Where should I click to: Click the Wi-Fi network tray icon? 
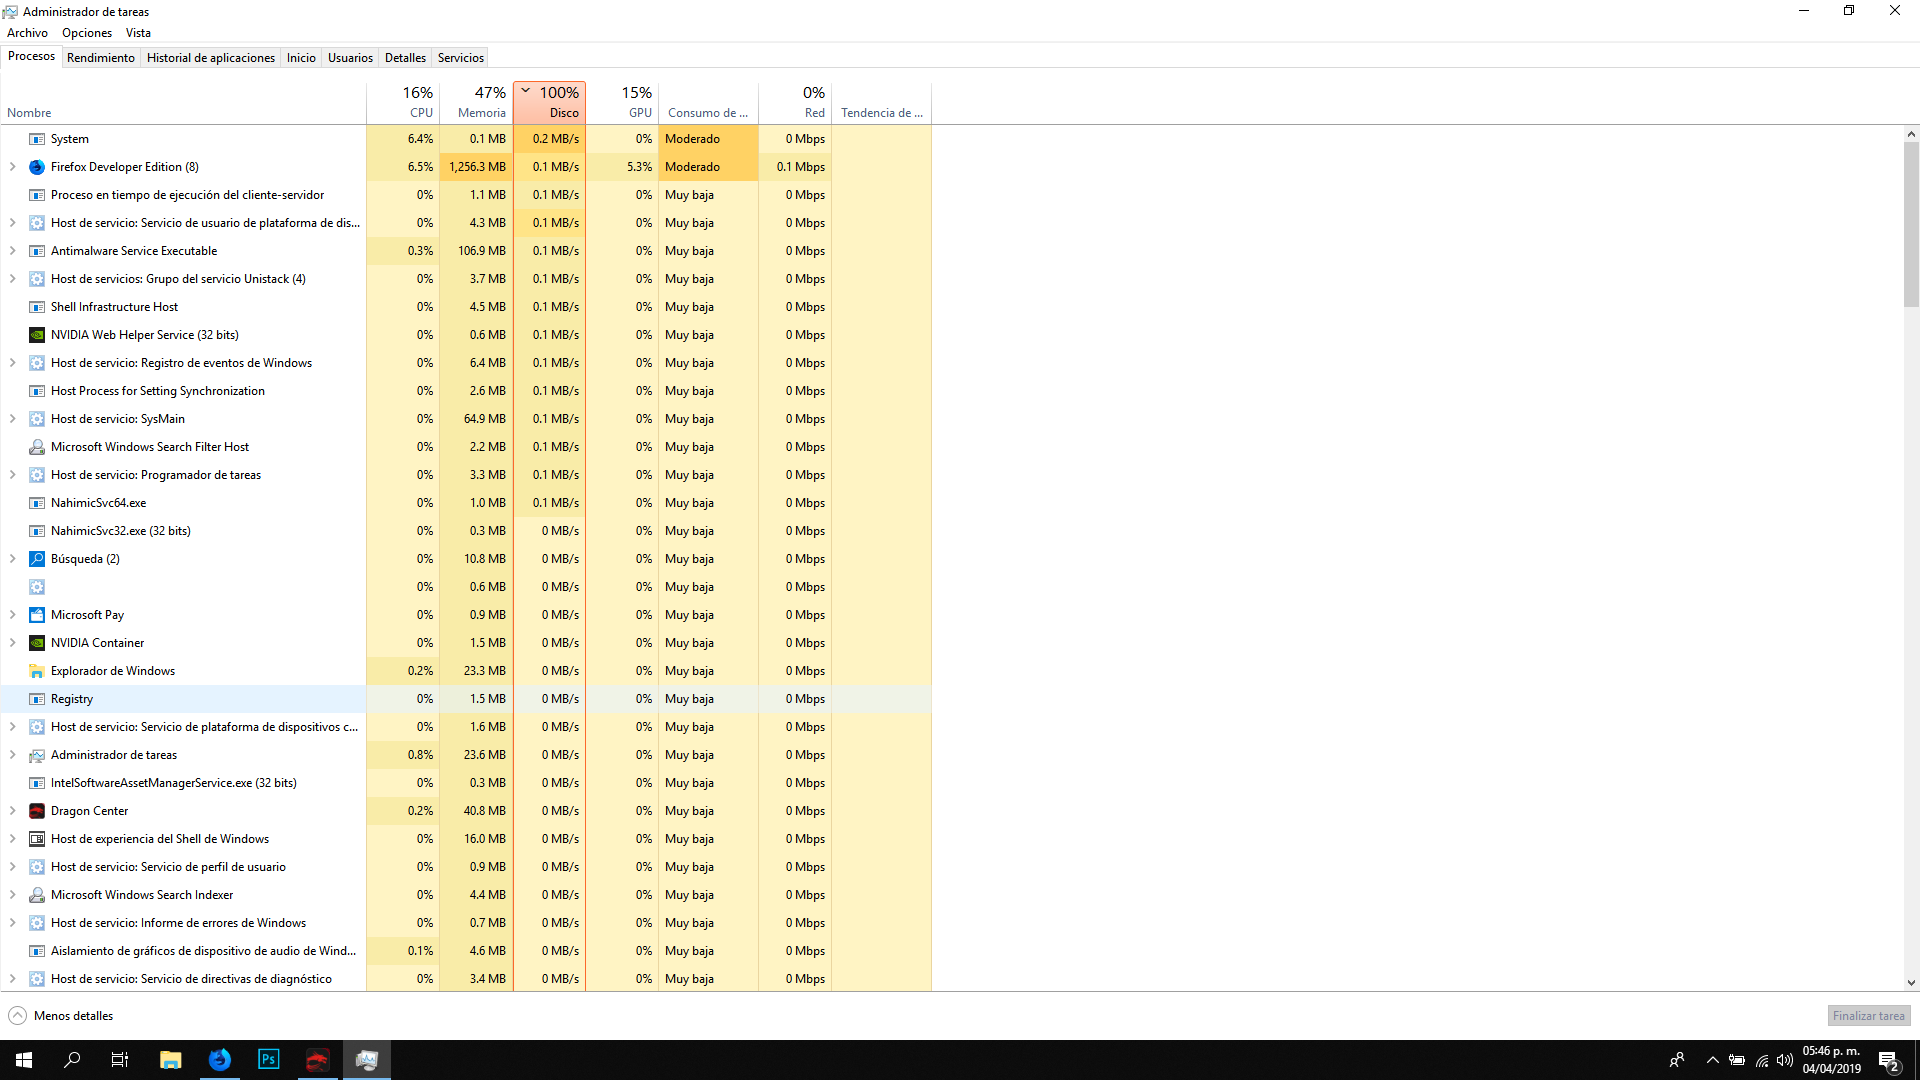[x=1762, y=1060]
